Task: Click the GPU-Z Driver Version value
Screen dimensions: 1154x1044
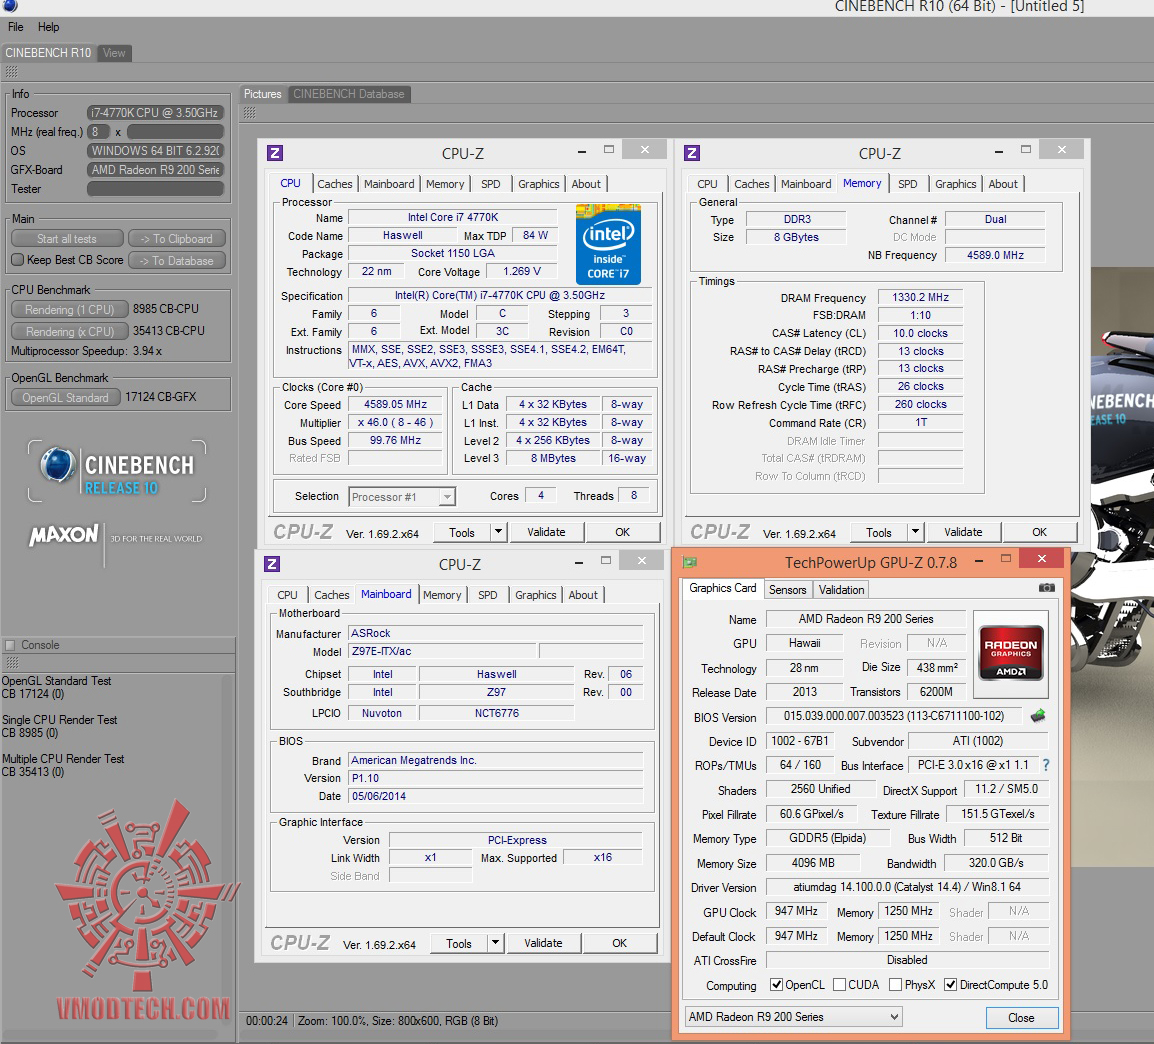Action: 907,887
